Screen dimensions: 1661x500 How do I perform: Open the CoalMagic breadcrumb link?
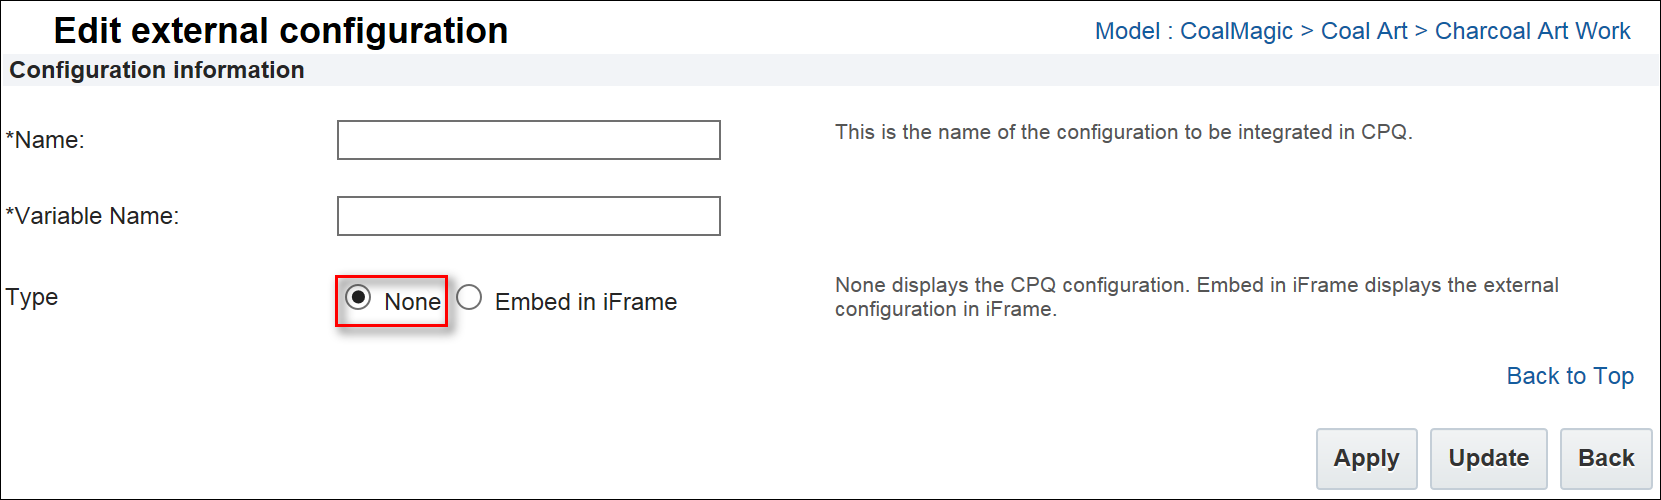[x=1236, y=31]
